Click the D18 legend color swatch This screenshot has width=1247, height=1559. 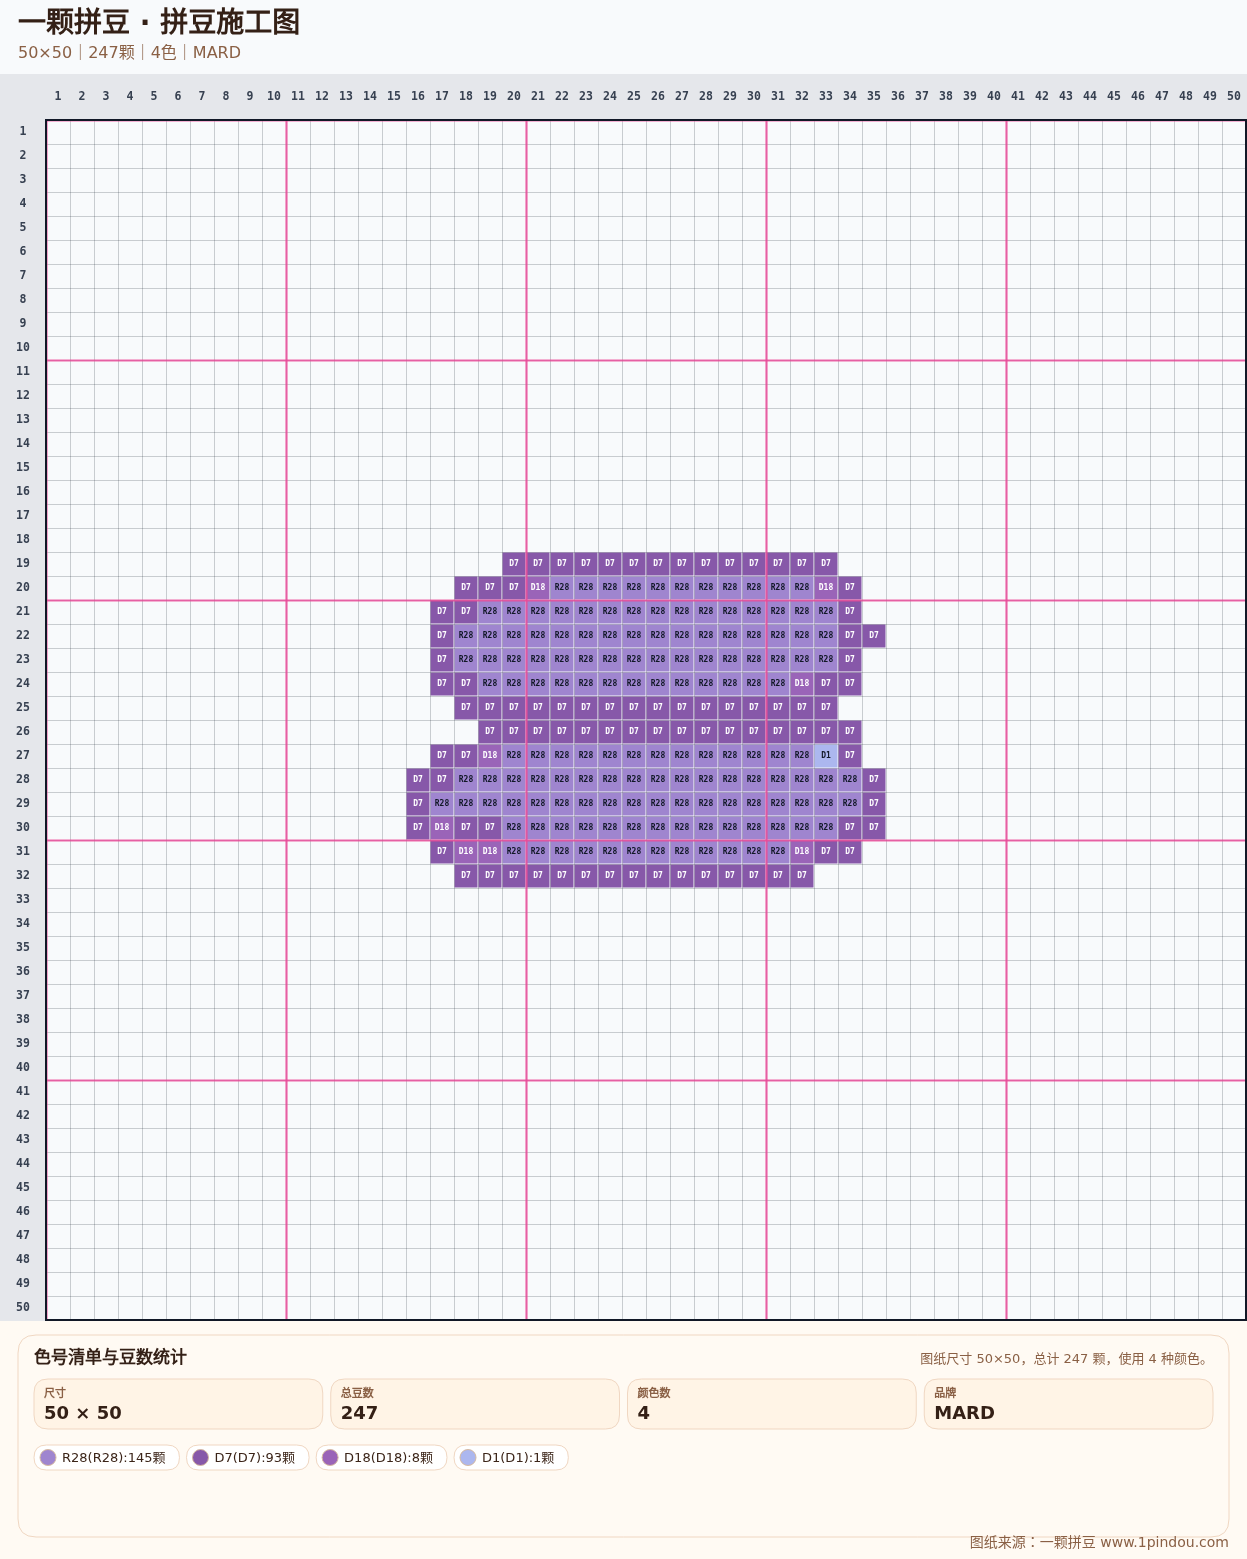tap(330, 1458)
